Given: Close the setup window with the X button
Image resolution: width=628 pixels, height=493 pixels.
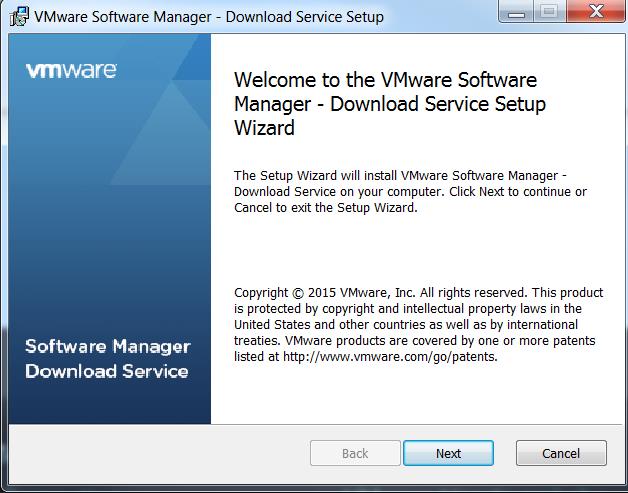Looking at the screenshot, I should (596, 12).
